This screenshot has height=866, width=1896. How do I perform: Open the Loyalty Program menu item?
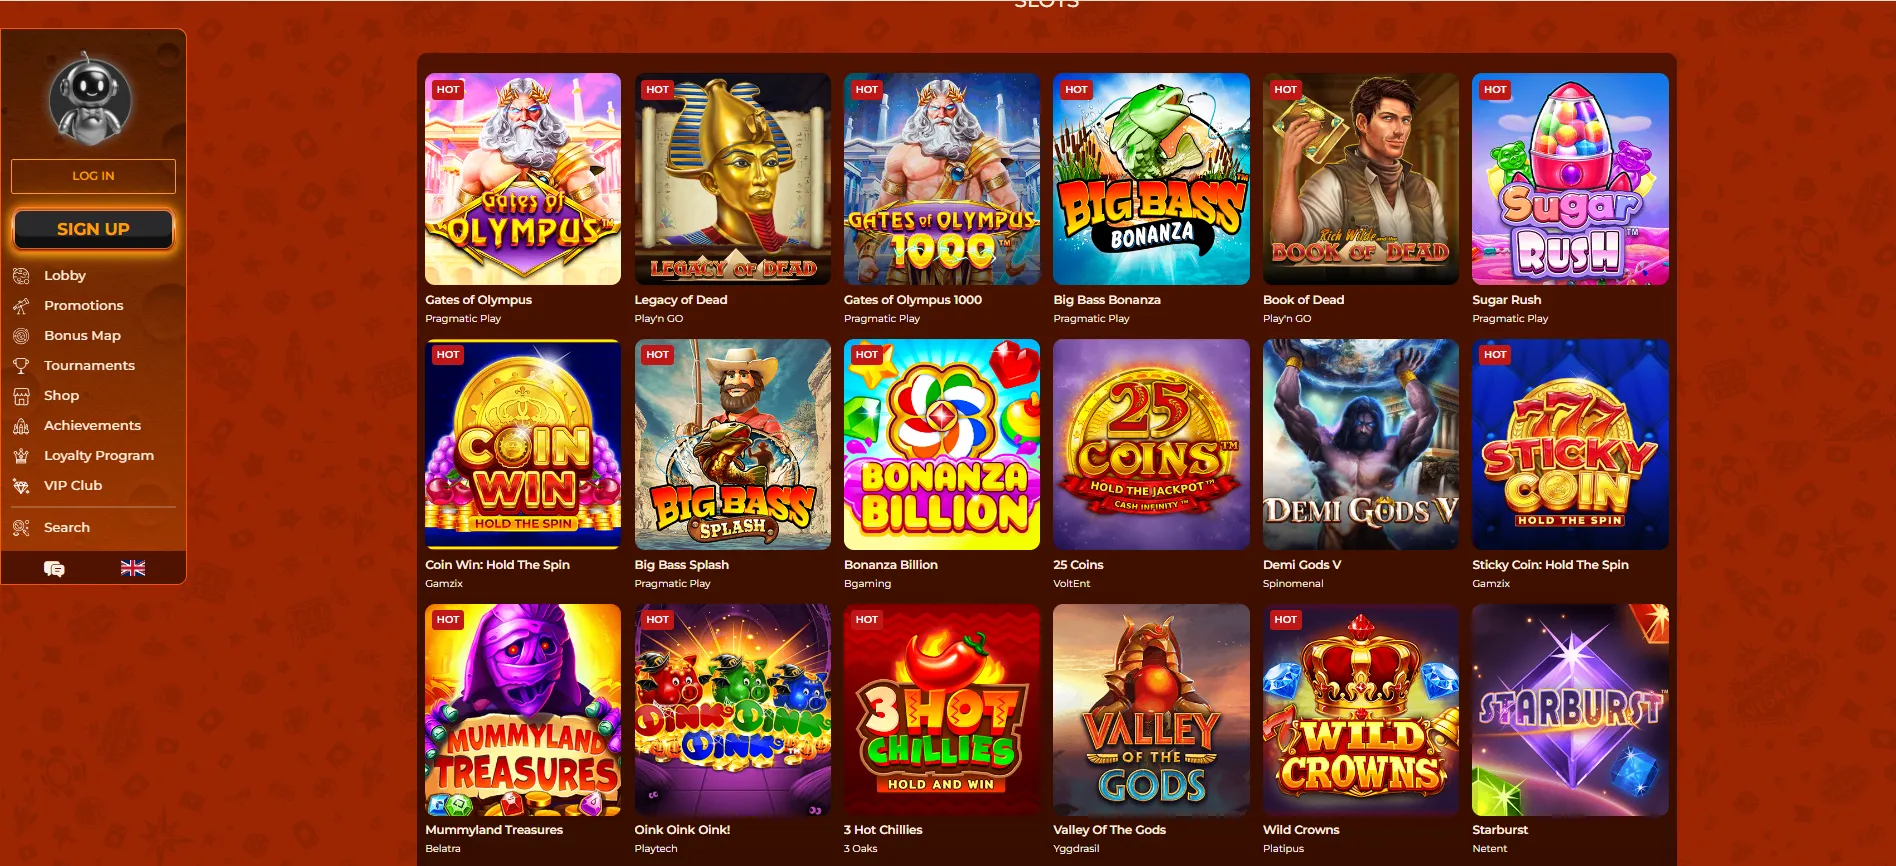[99, 456]
